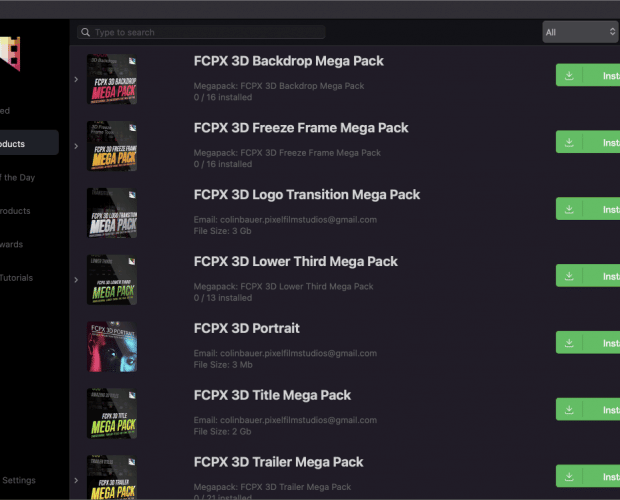Install the FCPX 3D Title Mega Pack
Viewport: 620px width, 500px height.
coord(601,409)
